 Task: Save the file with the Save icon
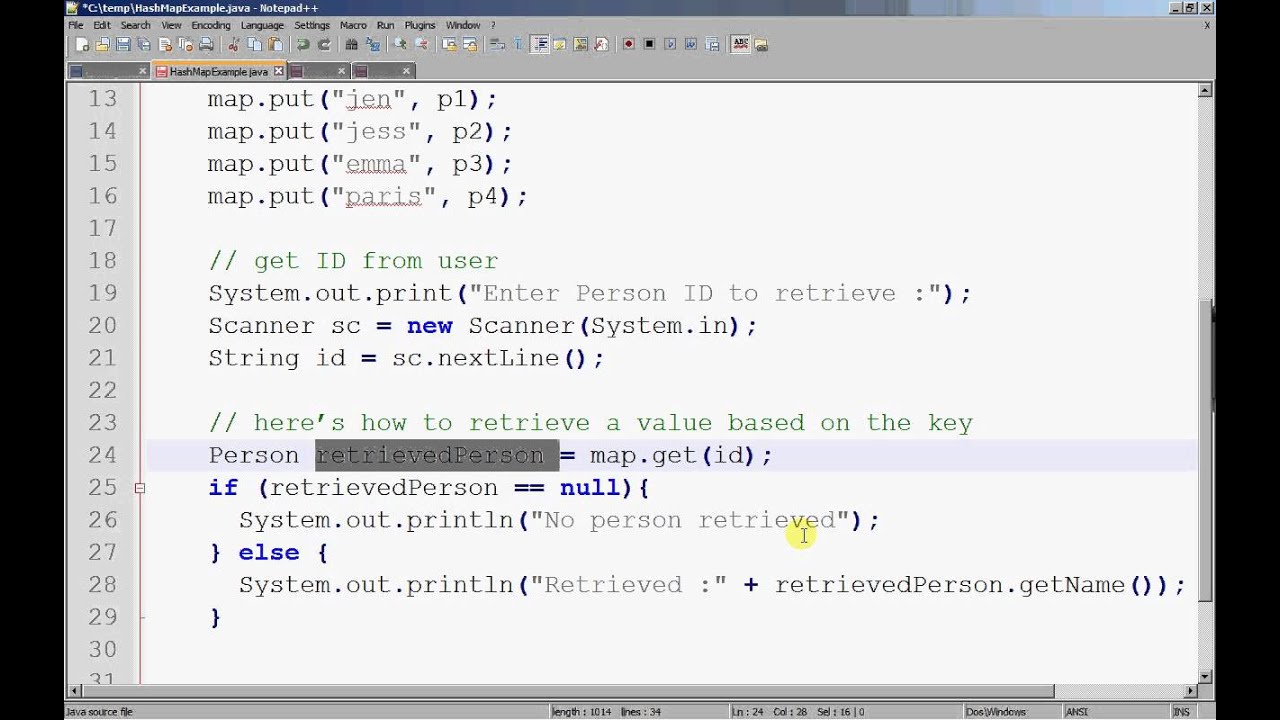pos(123,44)
